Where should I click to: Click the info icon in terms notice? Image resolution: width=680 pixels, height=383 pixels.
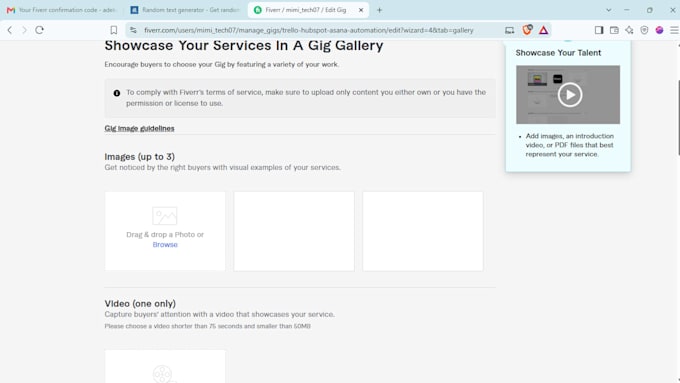[117, 93]
